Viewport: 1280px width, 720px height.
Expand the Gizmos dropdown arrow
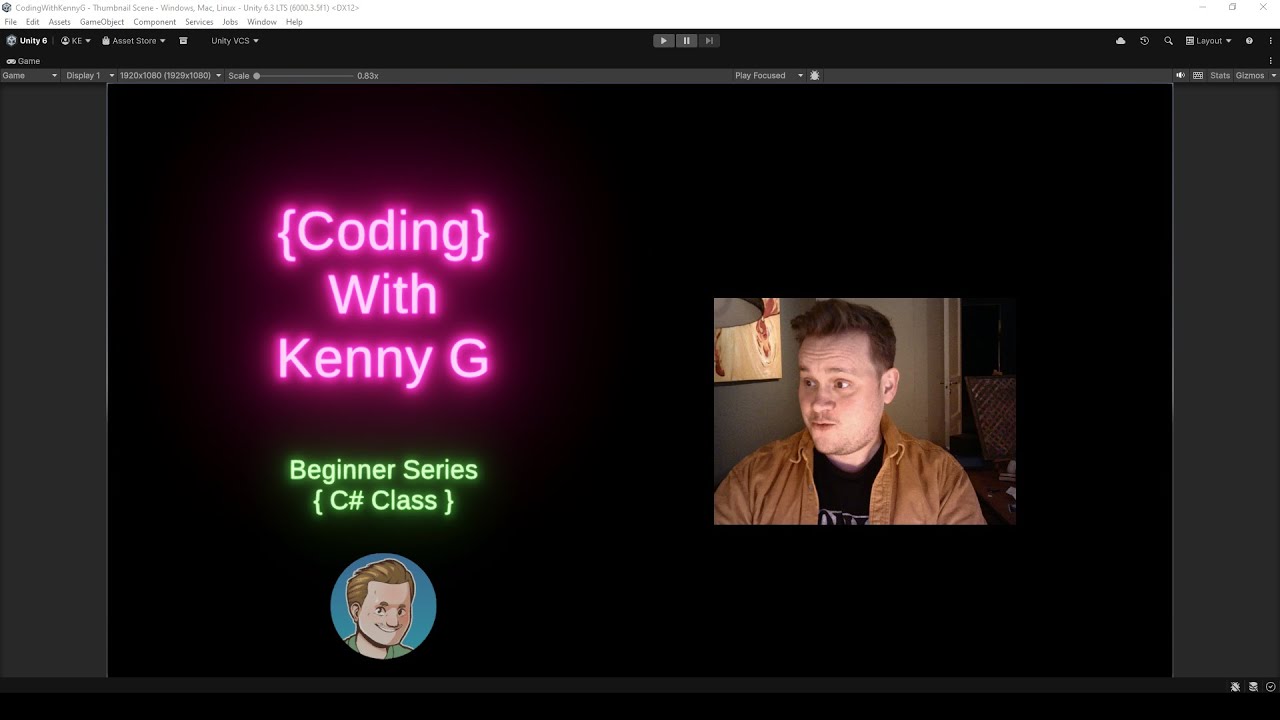[1272, 76]
